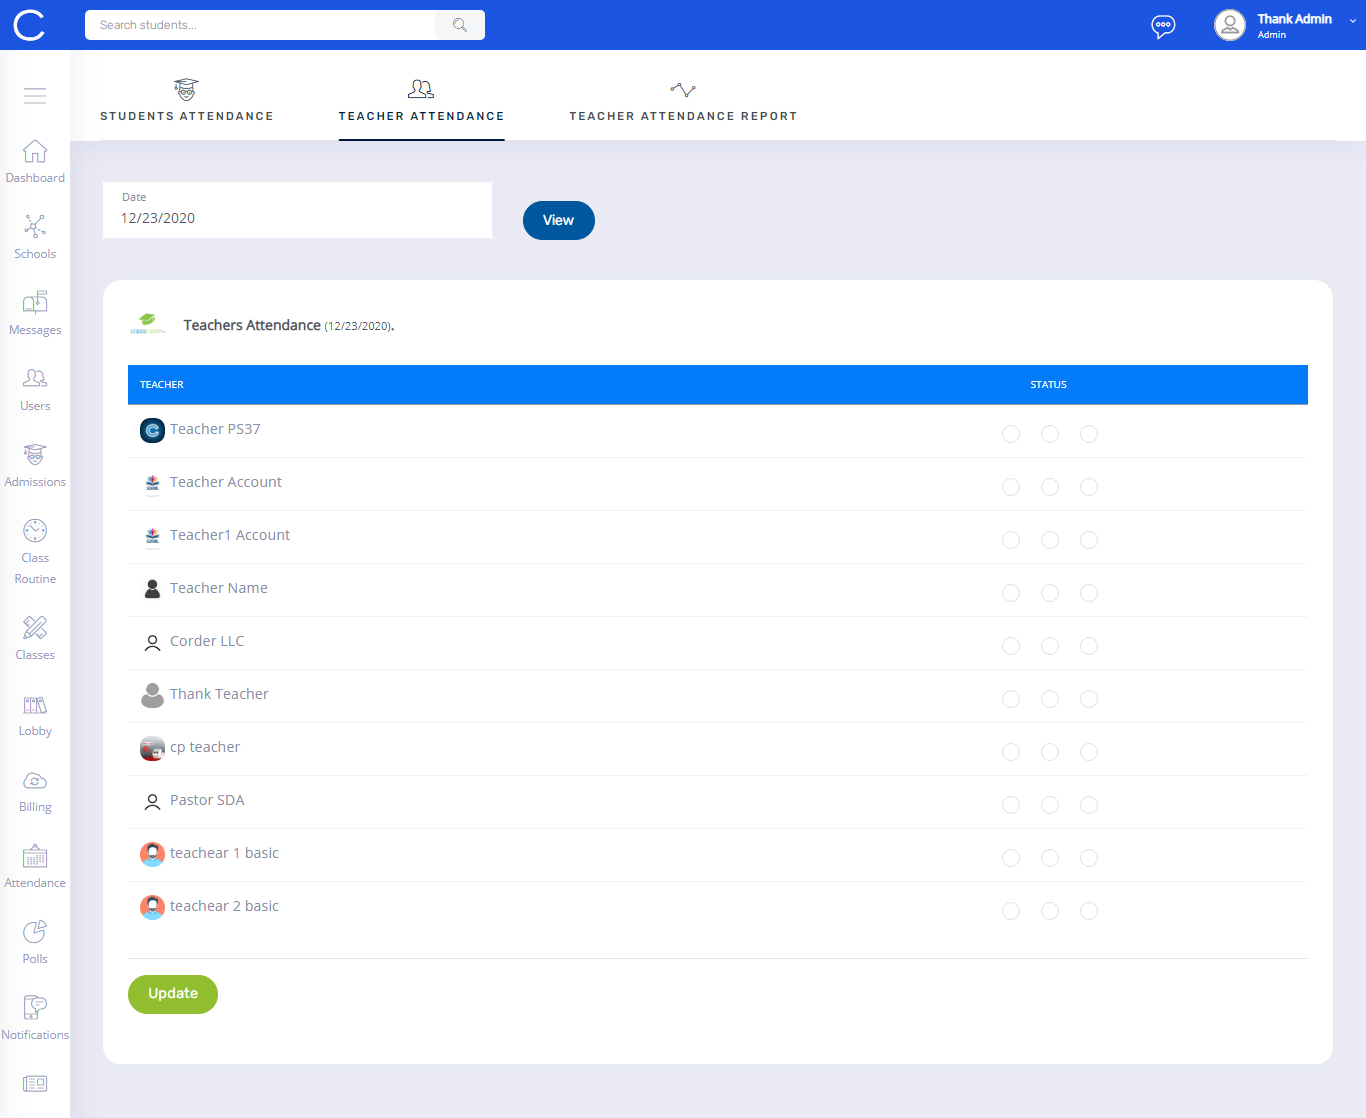Select middle status radio for Corder LLC
The height and width of the screenshot is (1118, 1366).
(x=1050, y=646)
